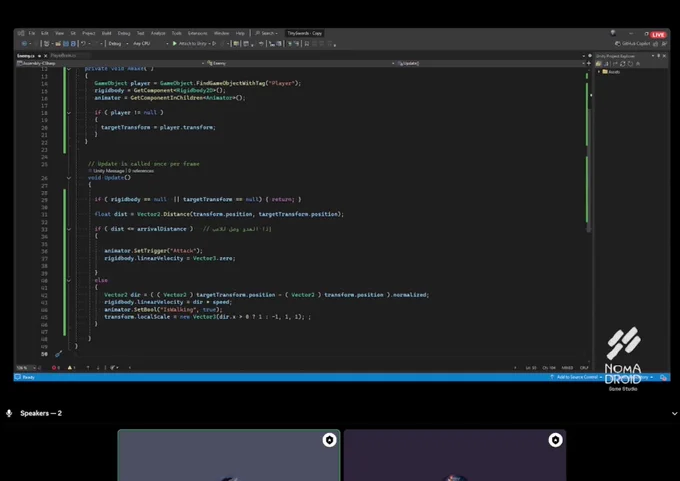Screen dimensions: 680x481
Task: Collapse the else block at line 40
Action: (x=69, y=281)
